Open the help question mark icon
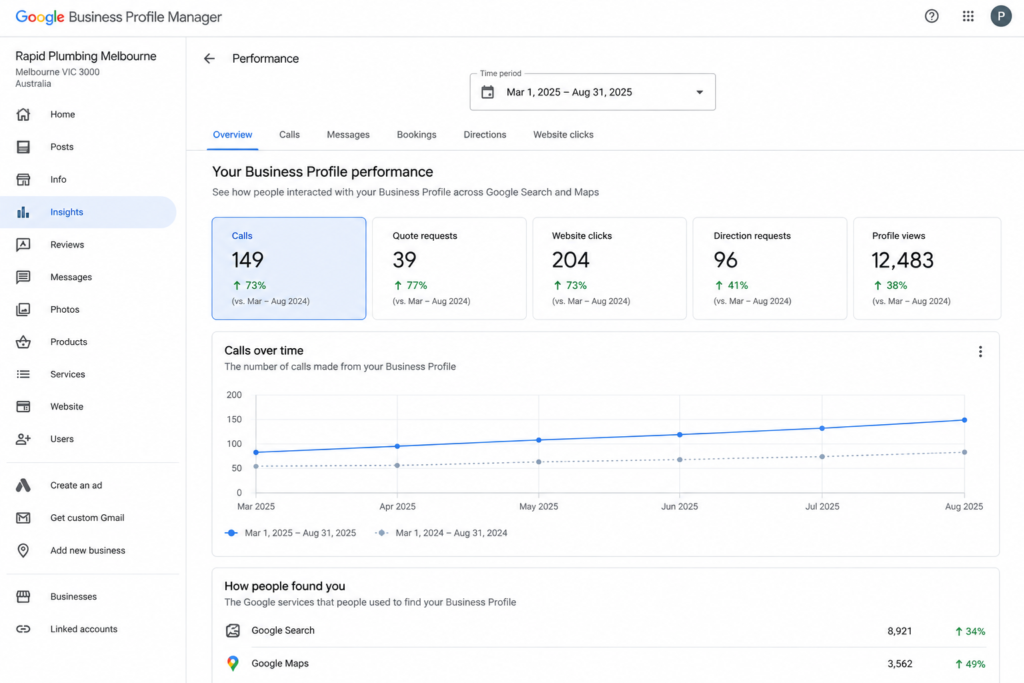The width and height of the screenshot is (1024, 683). pos(931,16)
